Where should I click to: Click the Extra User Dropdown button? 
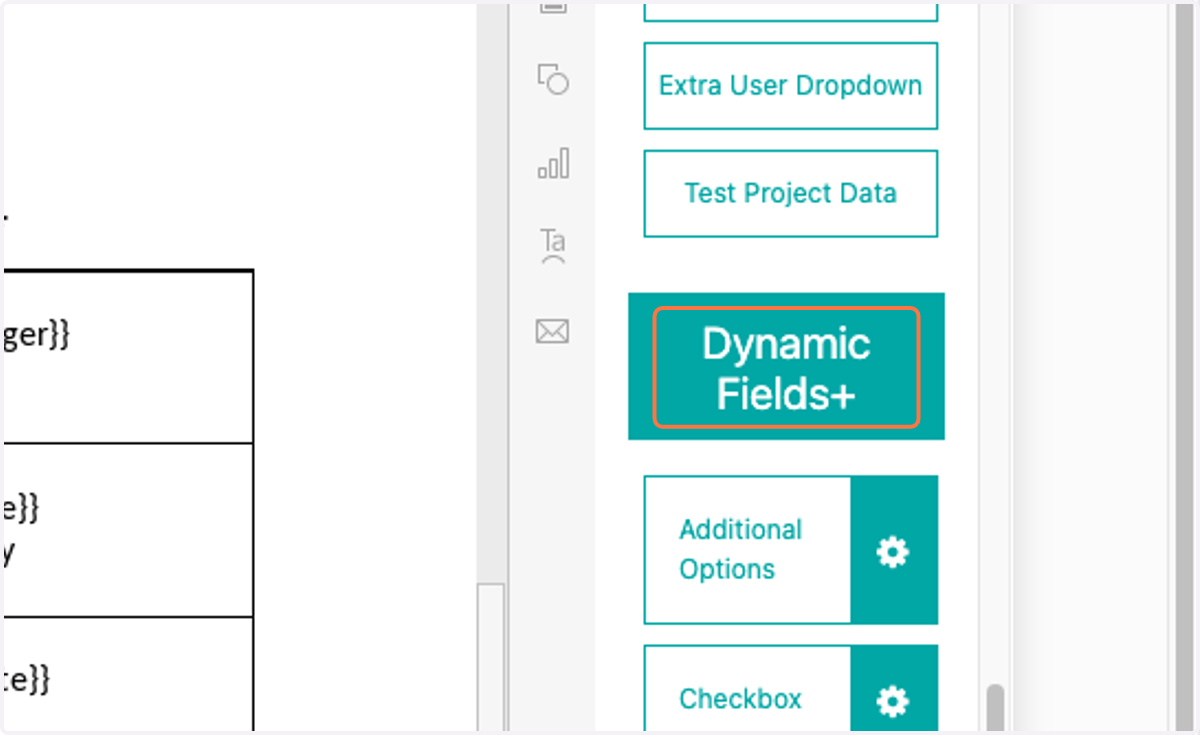(x=790, y=86)
